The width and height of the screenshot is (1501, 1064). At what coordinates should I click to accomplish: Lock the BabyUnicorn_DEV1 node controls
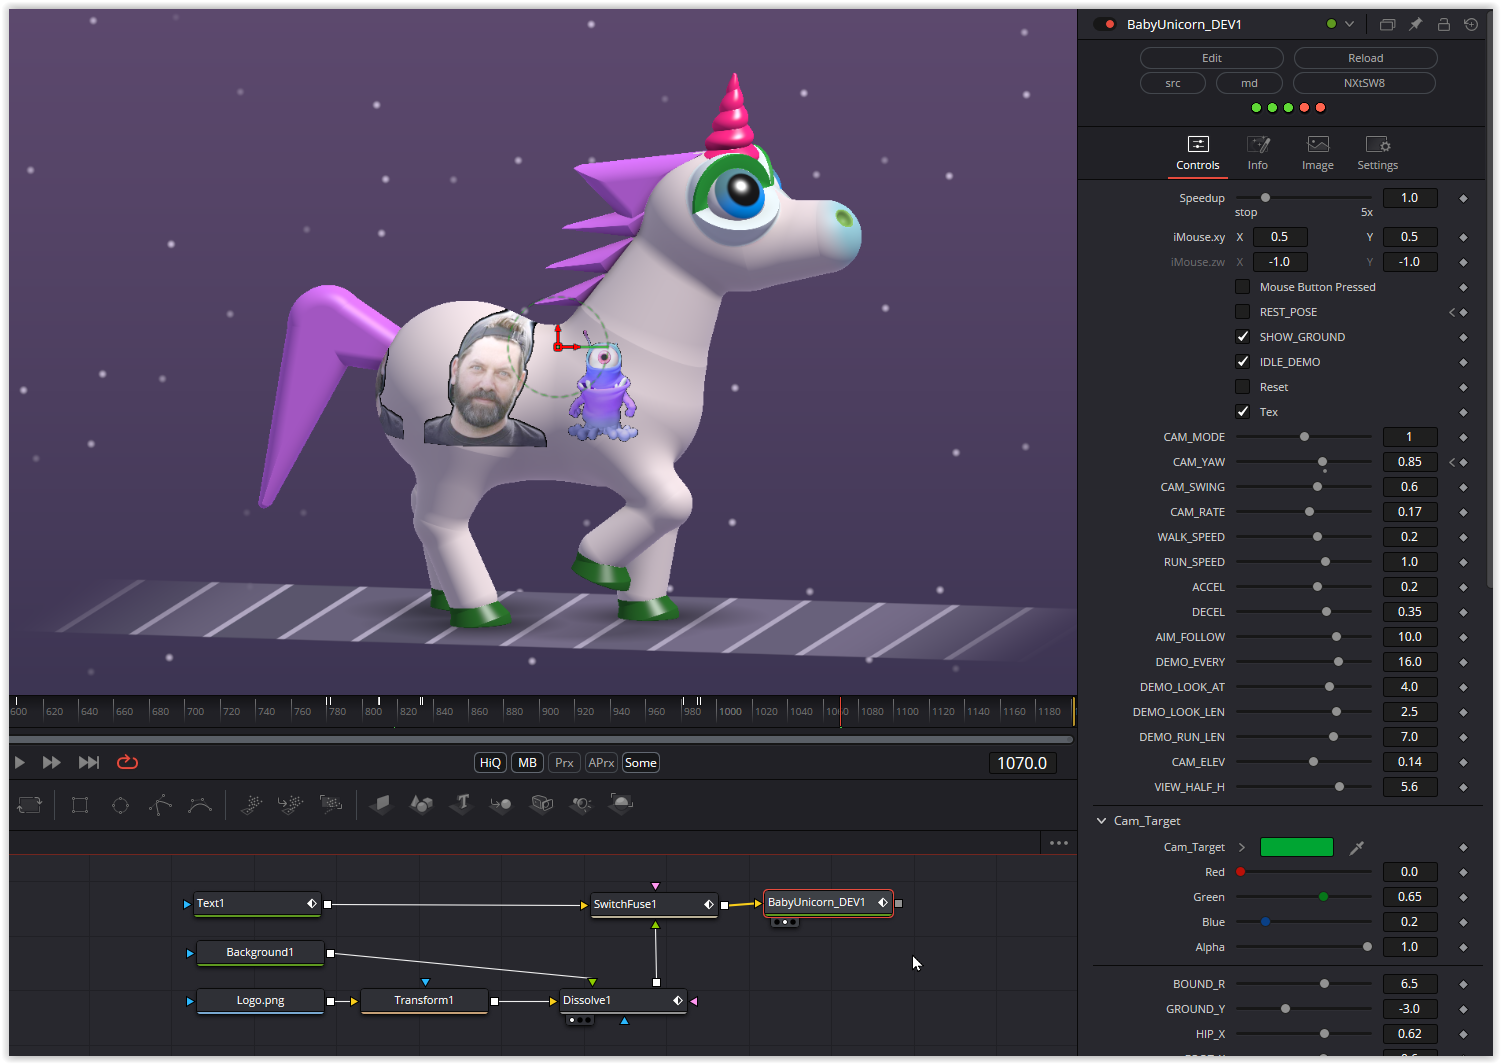coord(1443,24)
